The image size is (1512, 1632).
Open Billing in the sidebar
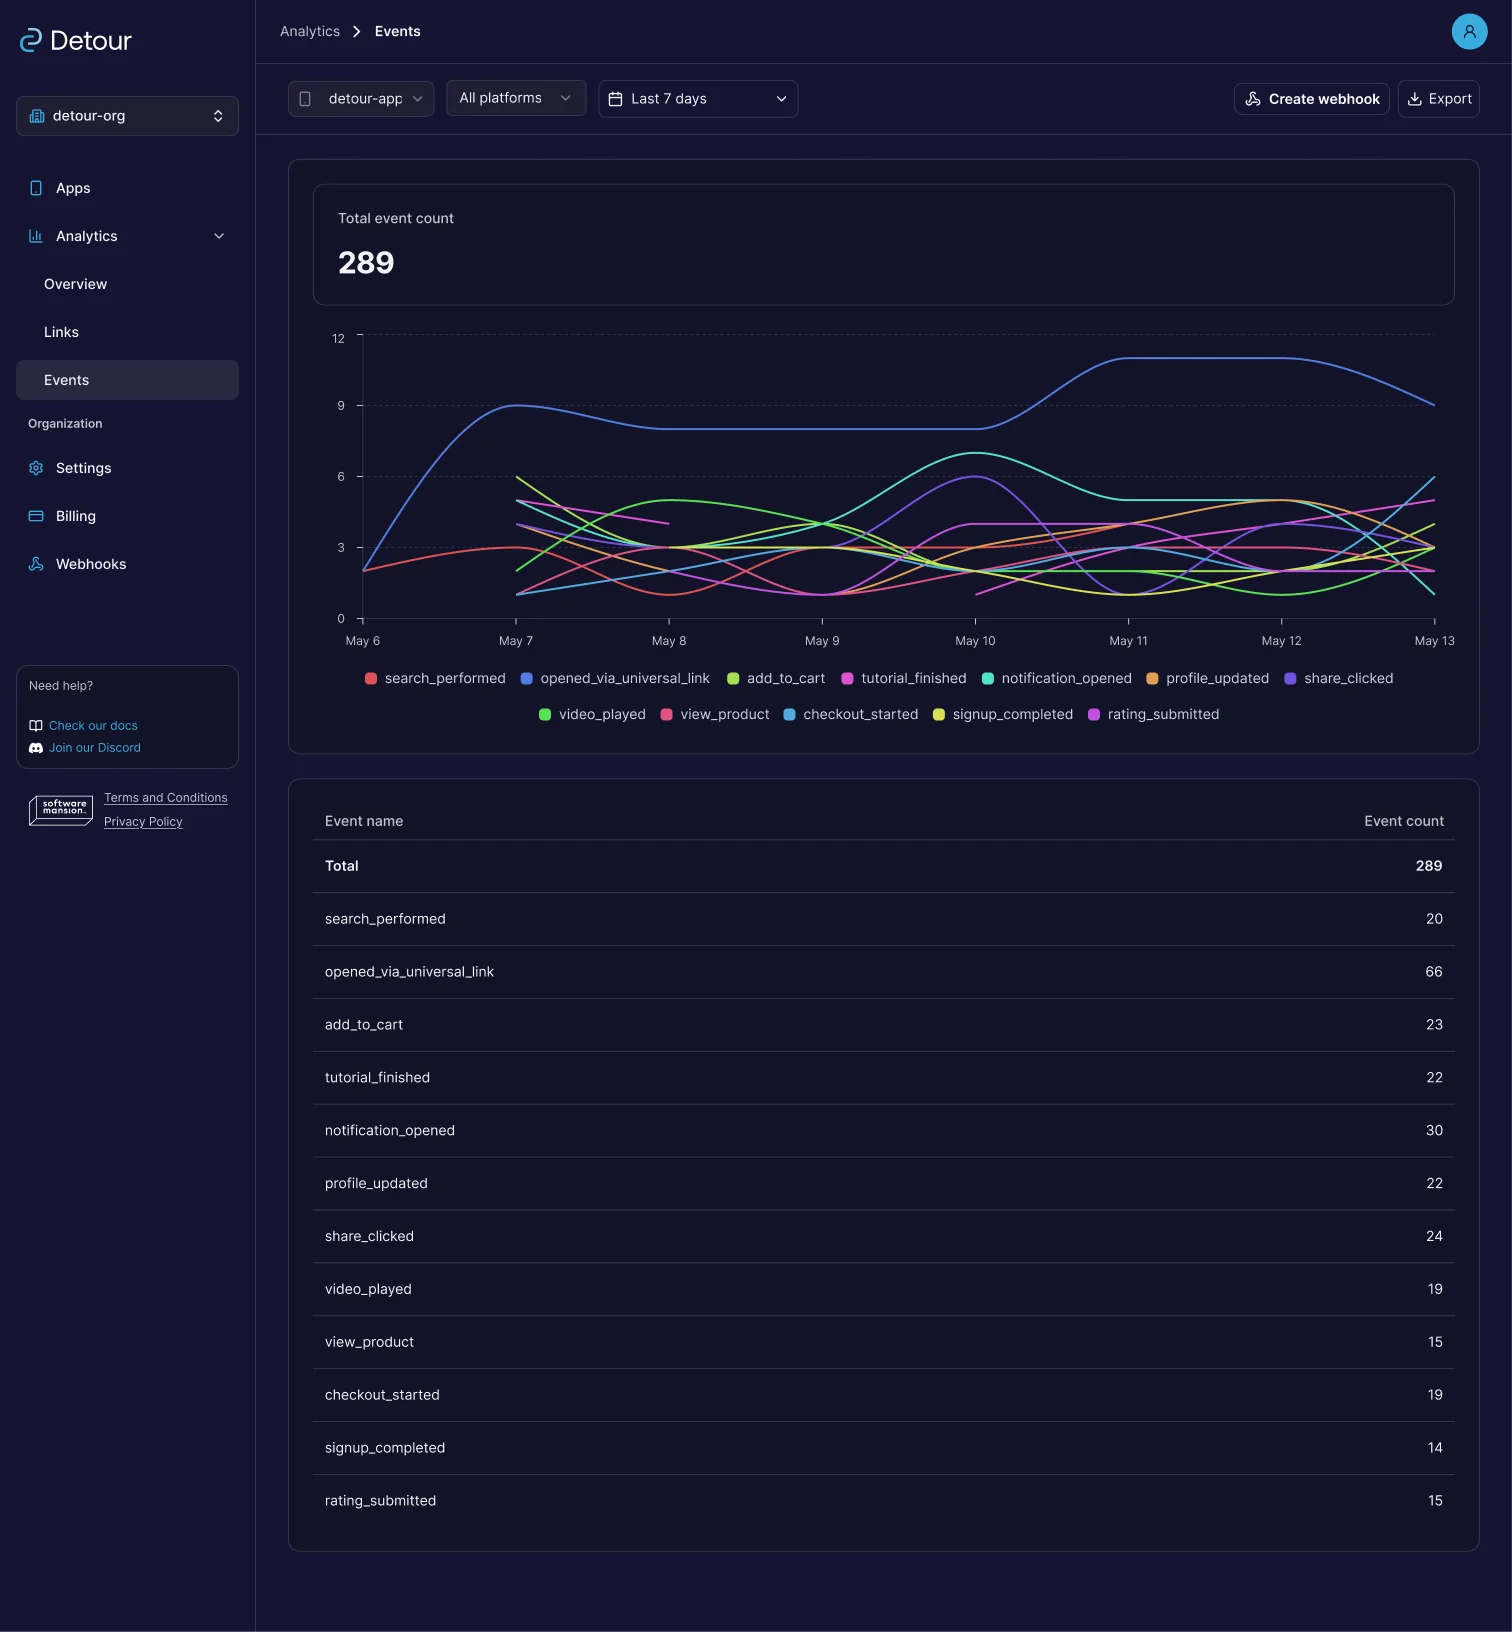[127, 516]
